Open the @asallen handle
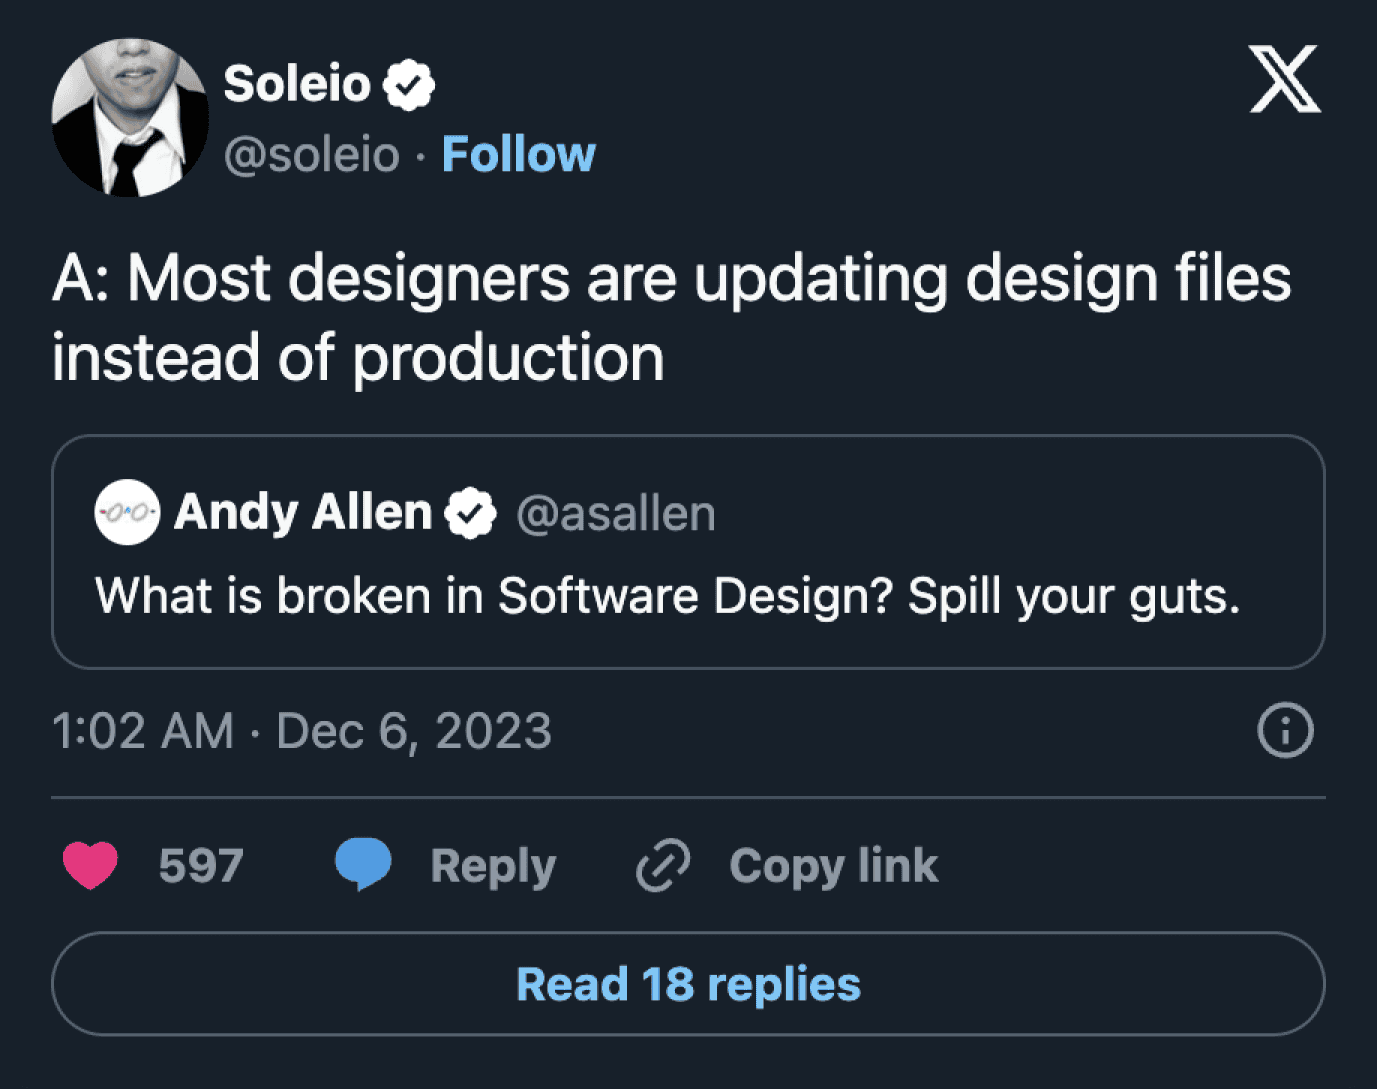 pos(616,514)
